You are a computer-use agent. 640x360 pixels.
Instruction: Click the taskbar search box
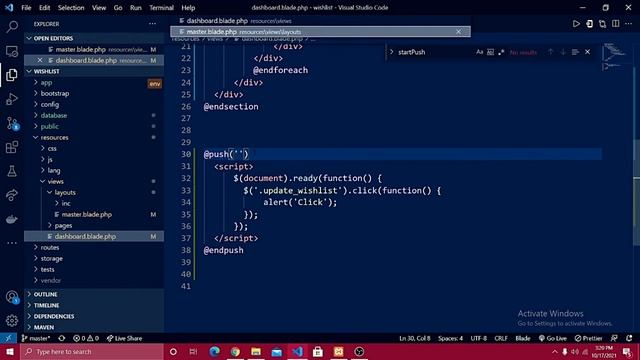[92, 352]
